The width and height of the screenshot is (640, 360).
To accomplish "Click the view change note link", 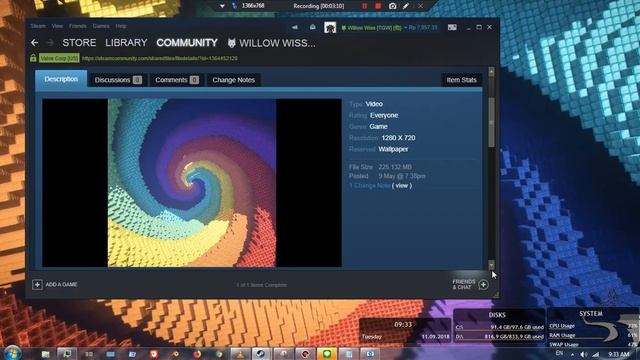I will [x=402, y=186].
